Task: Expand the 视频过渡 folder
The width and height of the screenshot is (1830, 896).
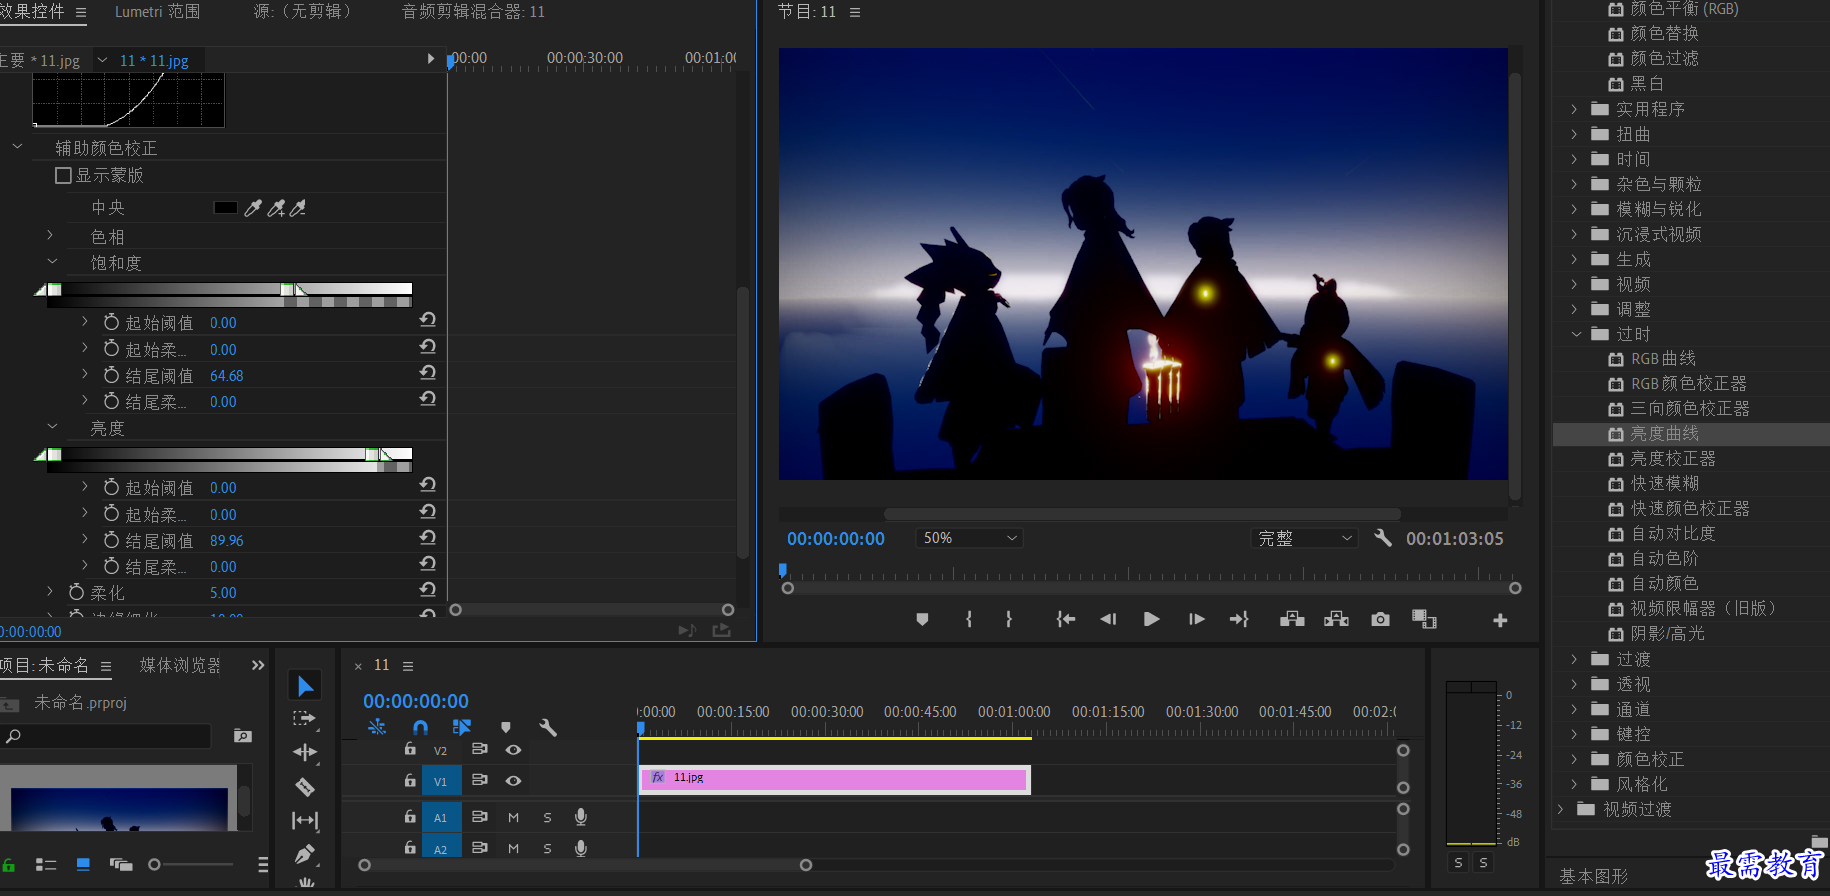Action: [x=1560, y=809]
